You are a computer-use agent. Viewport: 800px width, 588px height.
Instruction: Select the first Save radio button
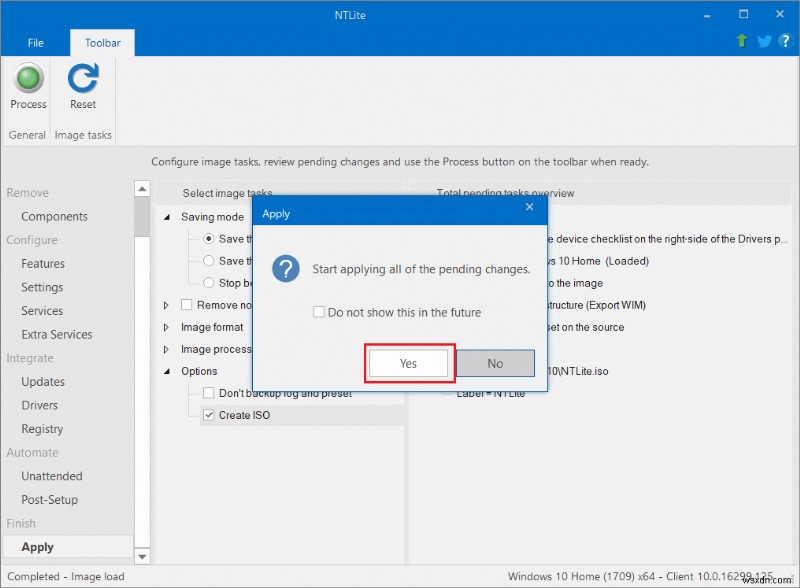[209, 238]
